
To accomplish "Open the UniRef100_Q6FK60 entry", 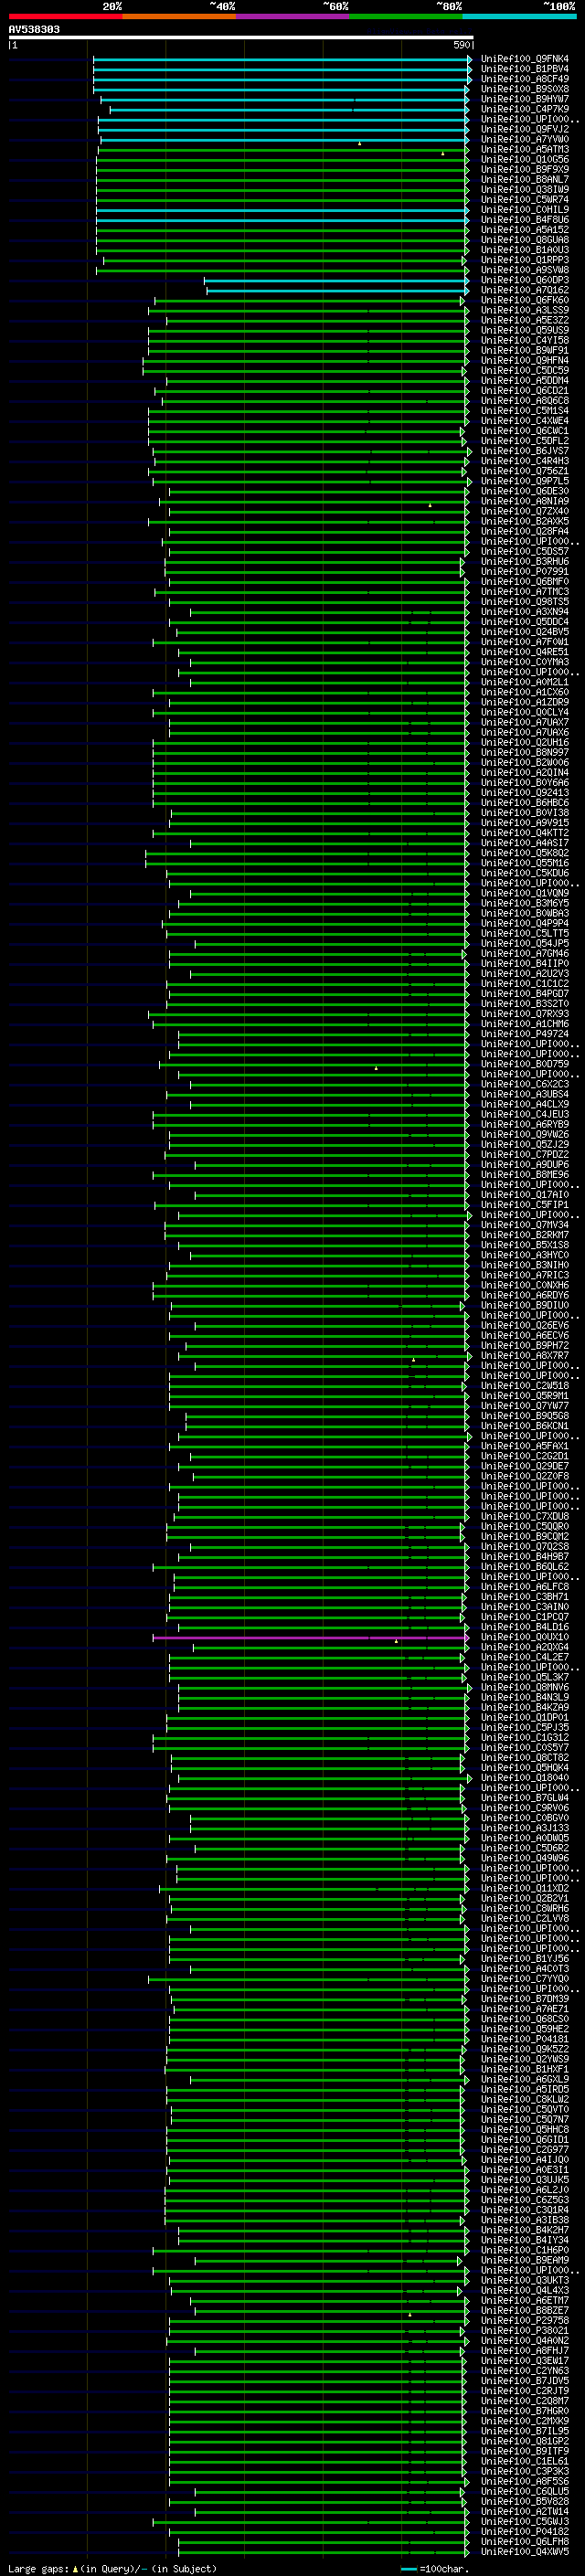I will point(525,300).
